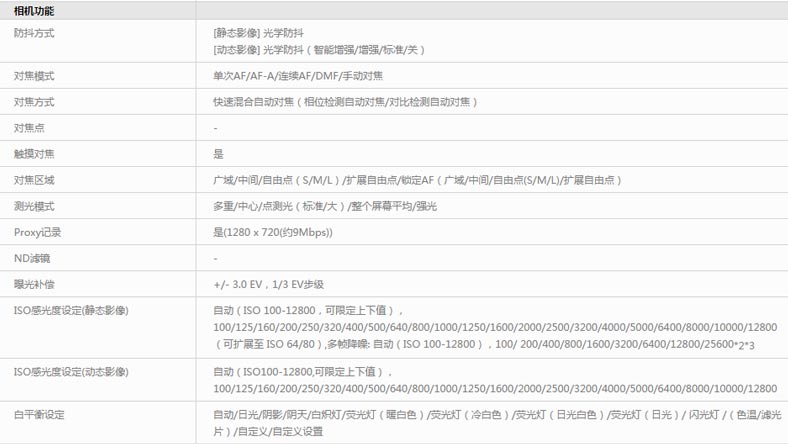Click the 触摸对焦 label
This screenshot has height=444, width=788.
pyautogui.click(x=34, y=154)
